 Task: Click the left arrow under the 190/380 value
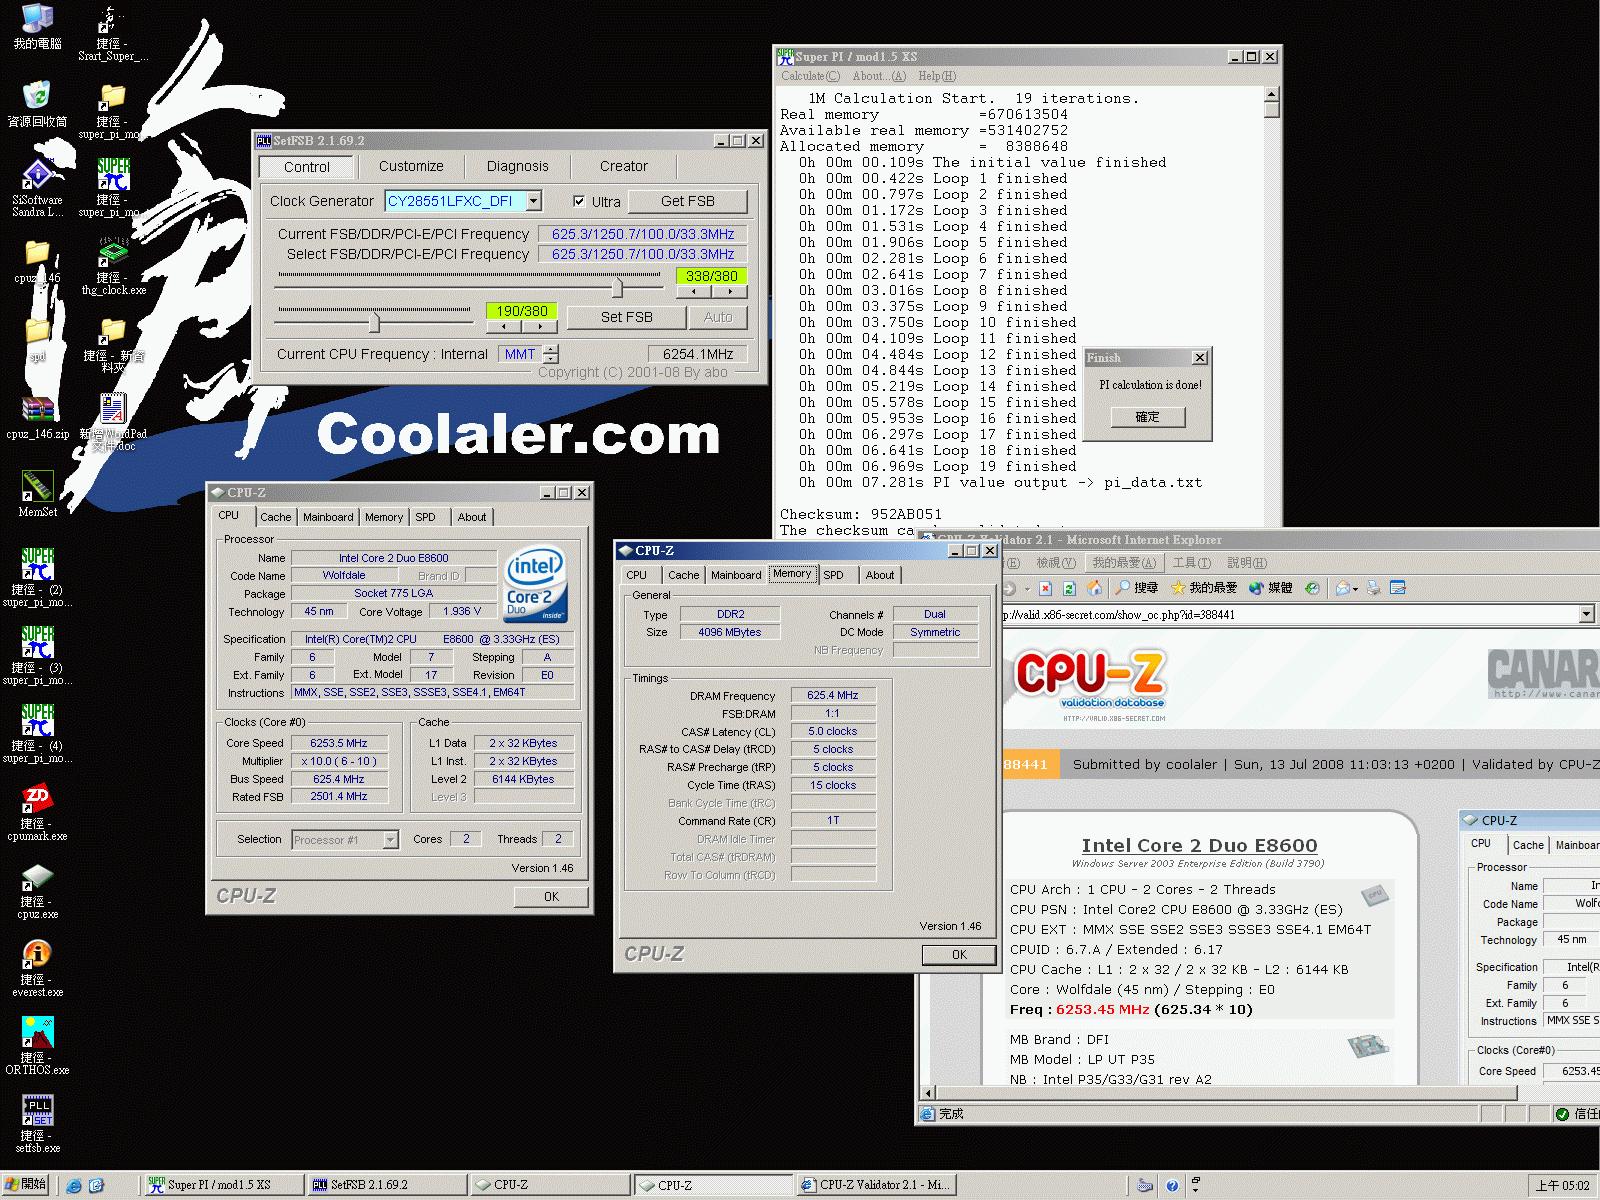(504, 327)
